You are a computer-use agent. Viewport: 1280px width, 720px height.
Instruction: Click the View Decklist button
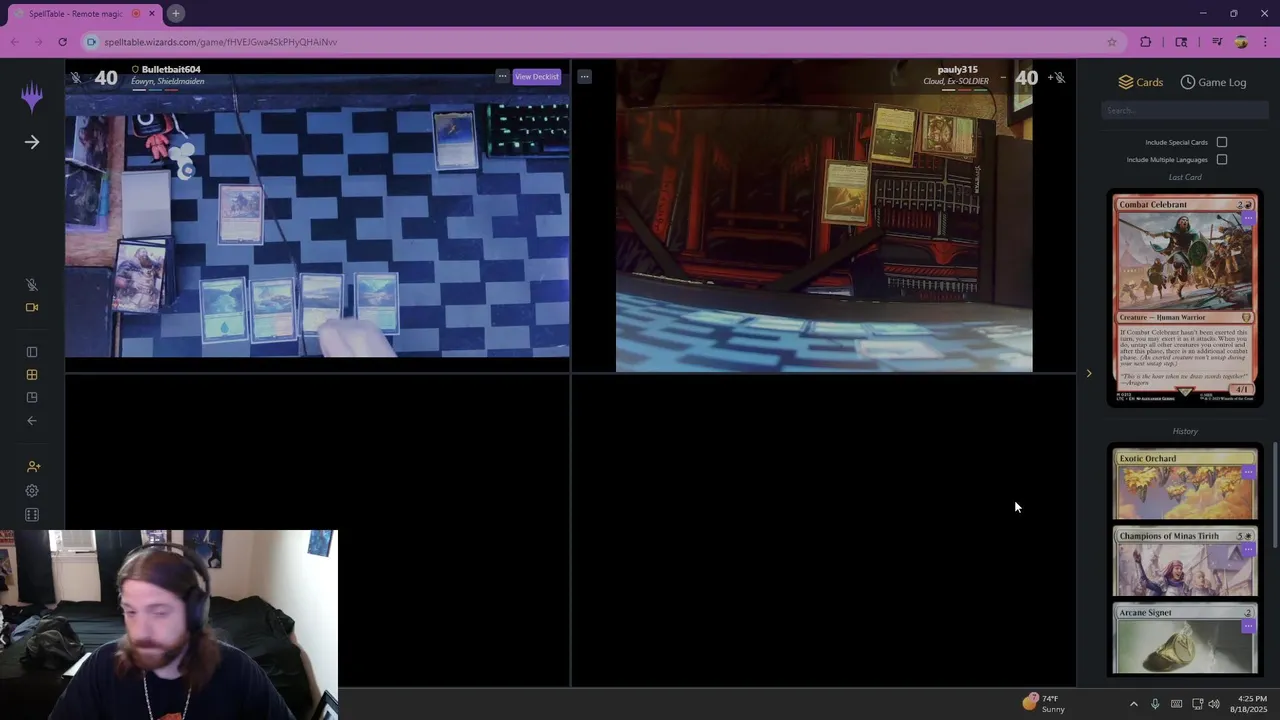pyautogui.click(x=537, y=77)
